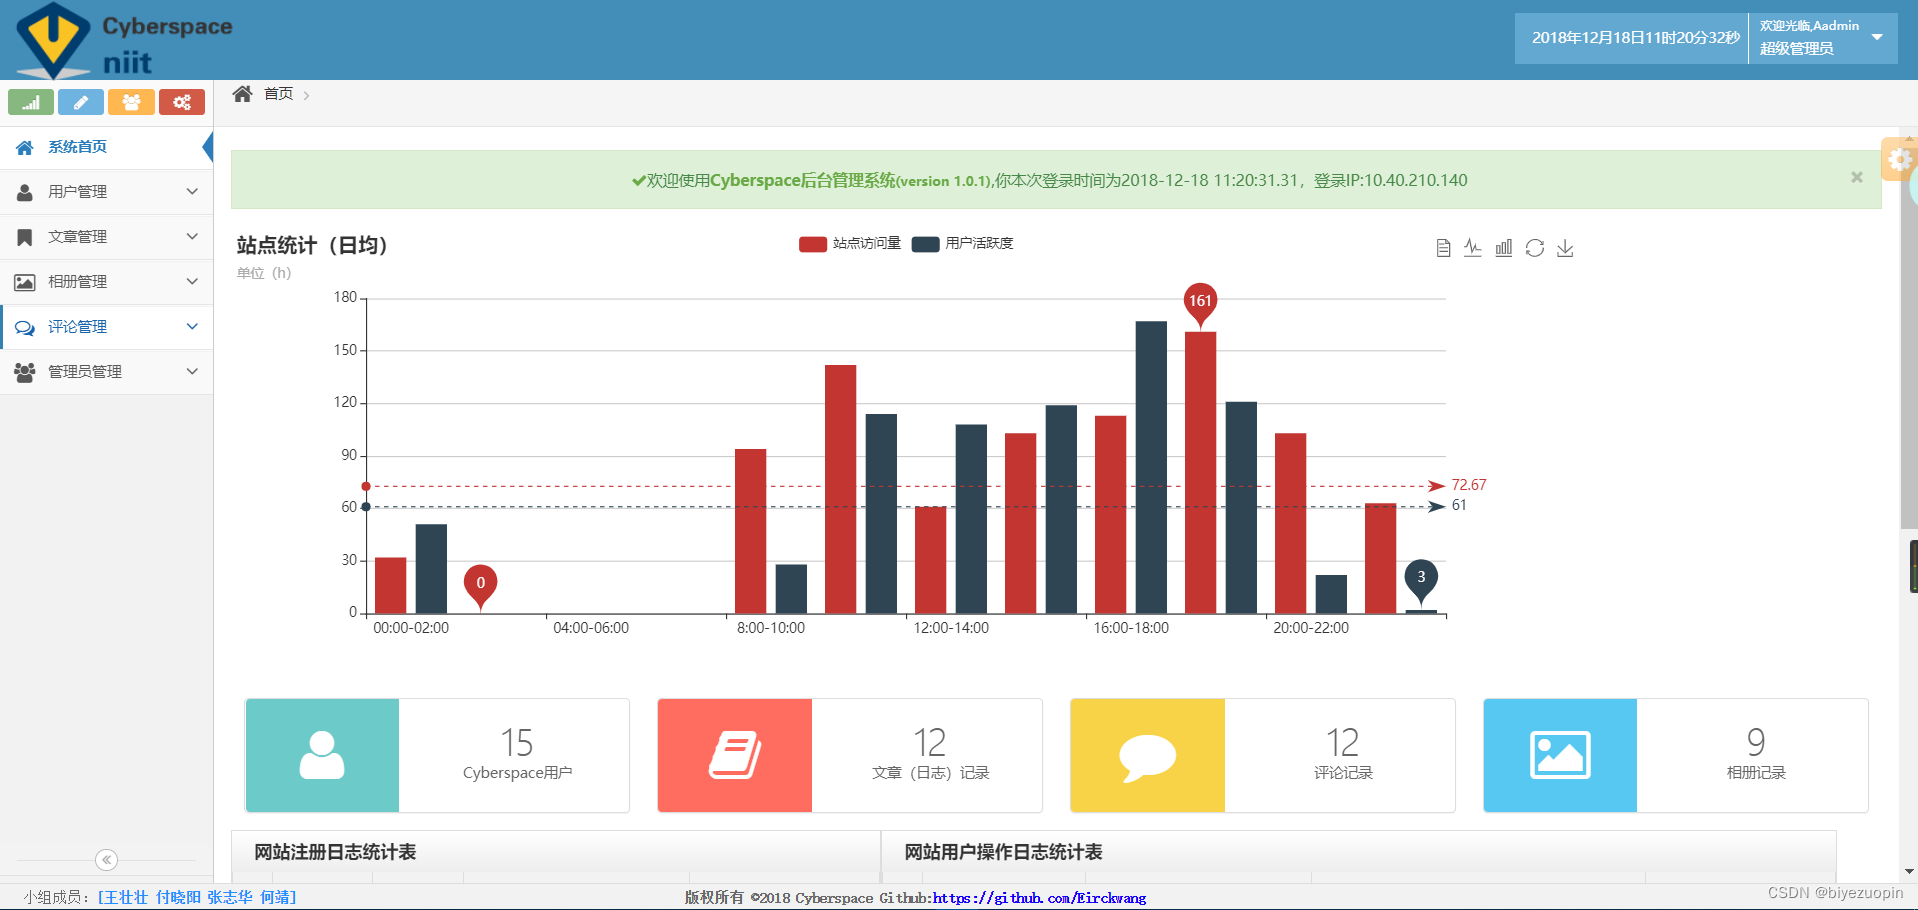
Task: Click the Cyberspace niit logo
Action: coord(125,41)
